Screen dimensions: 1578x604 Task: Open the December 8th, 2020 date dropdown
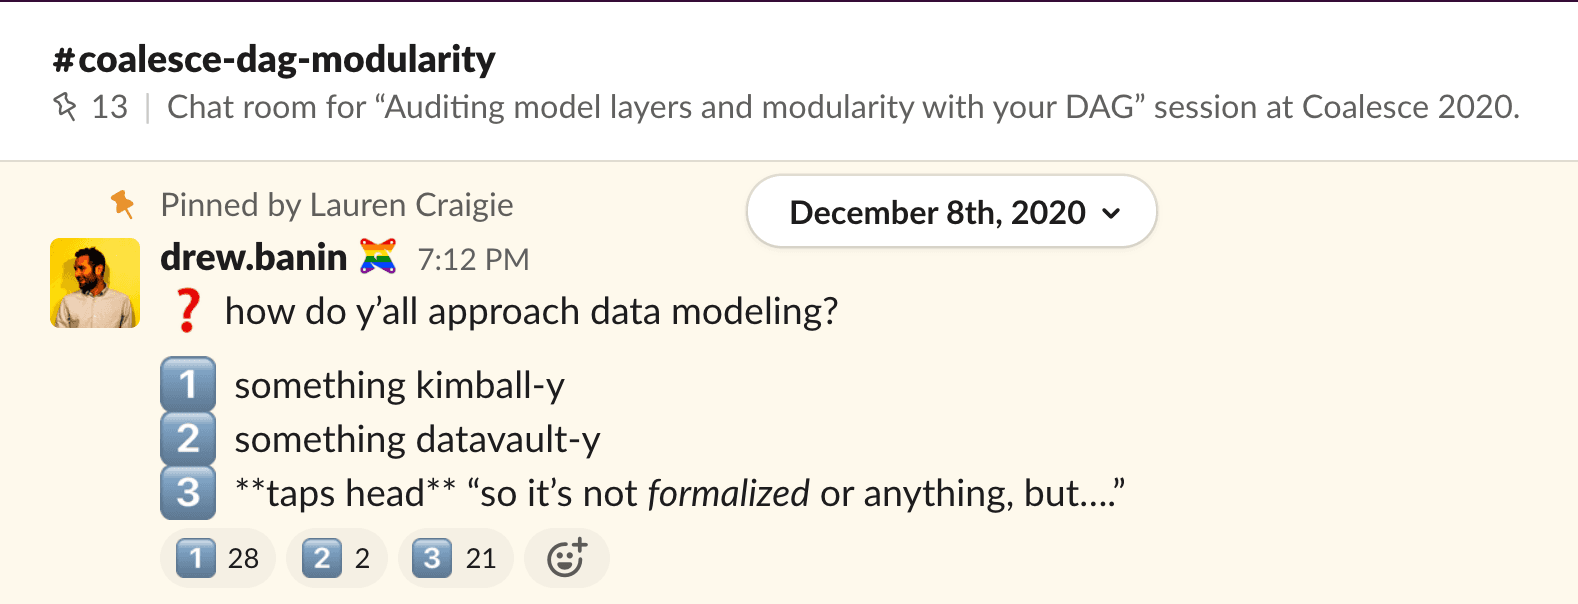coord(937,212)
